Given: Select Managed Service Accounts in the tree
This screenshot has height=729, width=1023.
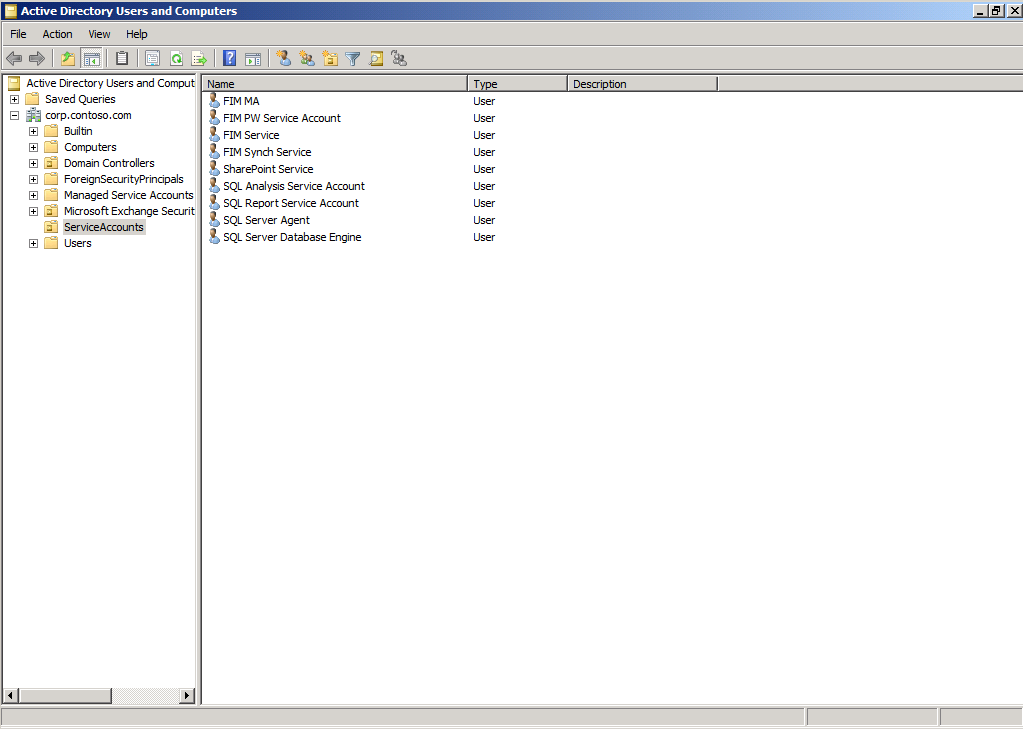Looking at the screenshot, I should 129,195.
